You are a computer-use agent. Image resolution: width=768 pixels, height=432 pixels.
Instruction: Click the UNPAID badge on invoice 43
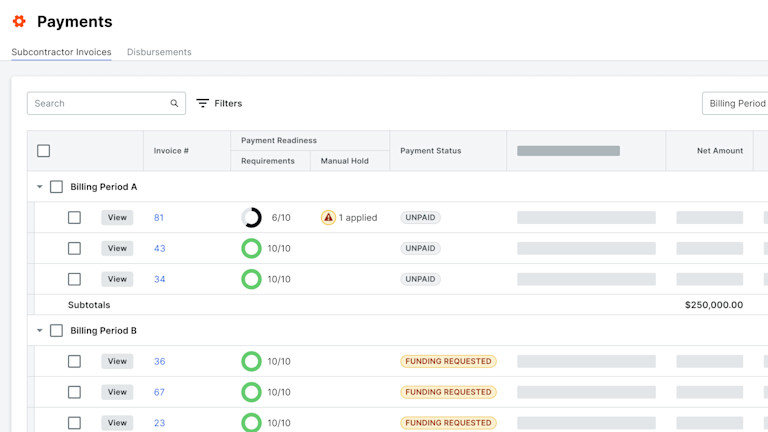420,248
